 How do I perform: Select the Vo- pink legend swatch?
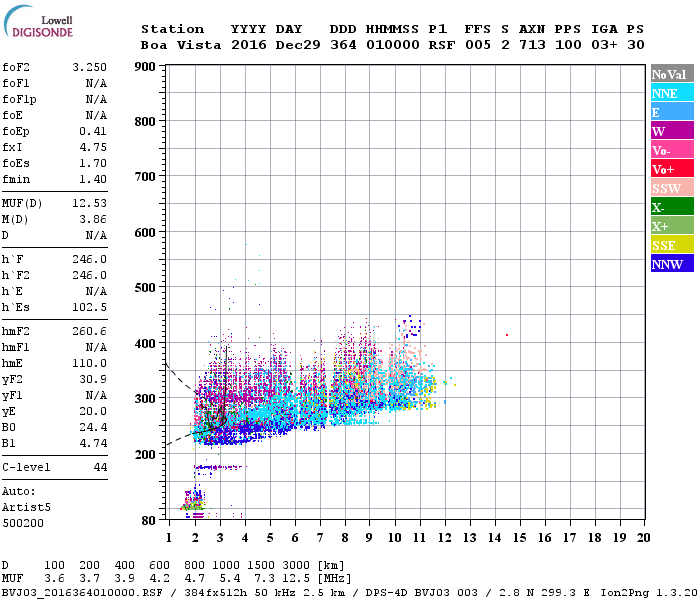point(672,150)
